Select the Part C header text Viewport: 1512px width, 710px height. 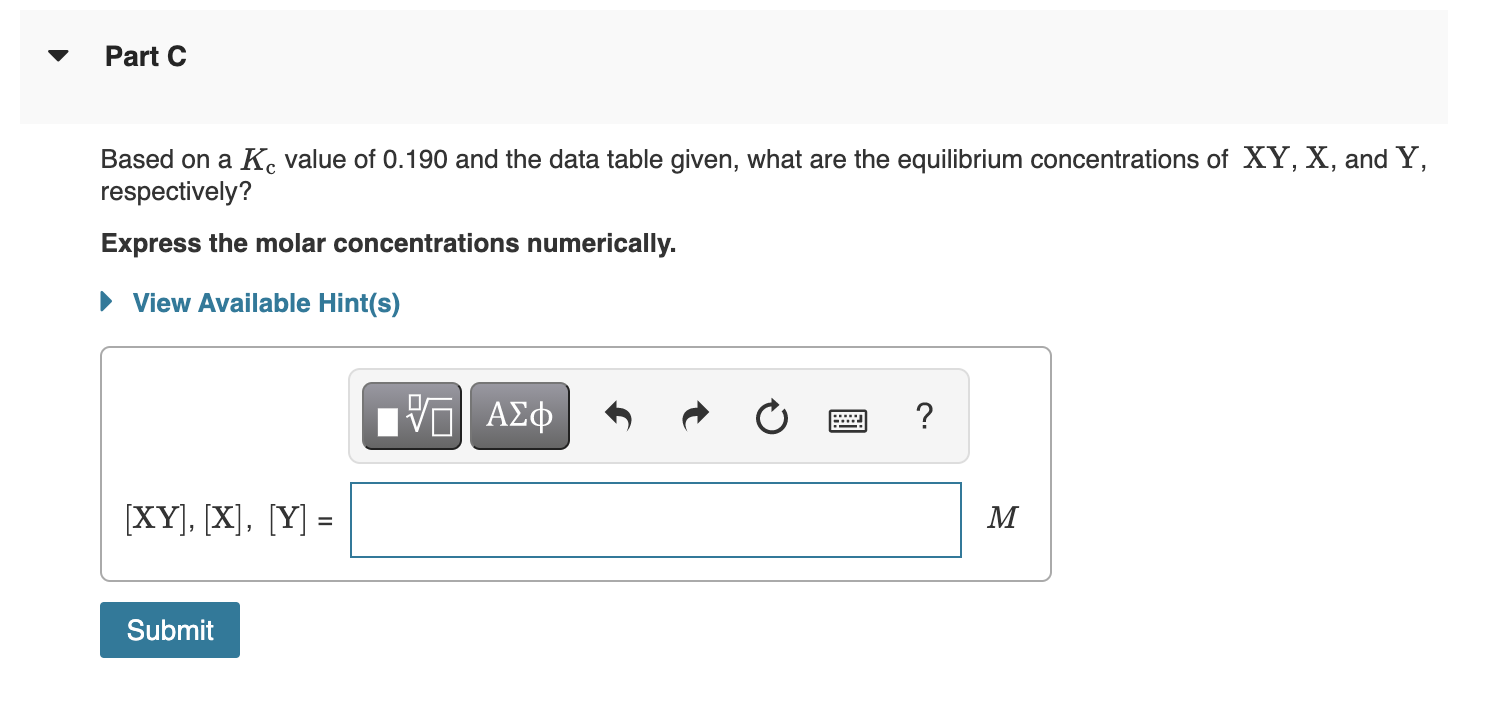[x=146, y=56]
